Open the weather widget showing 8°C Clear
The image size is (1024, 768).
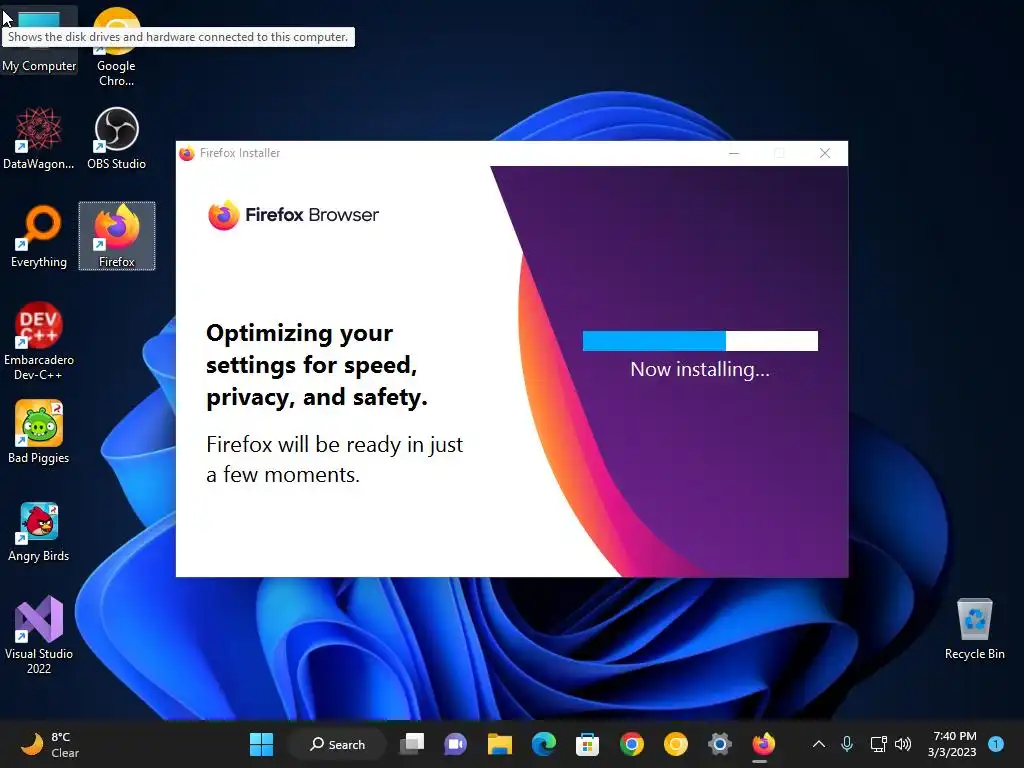50,744
